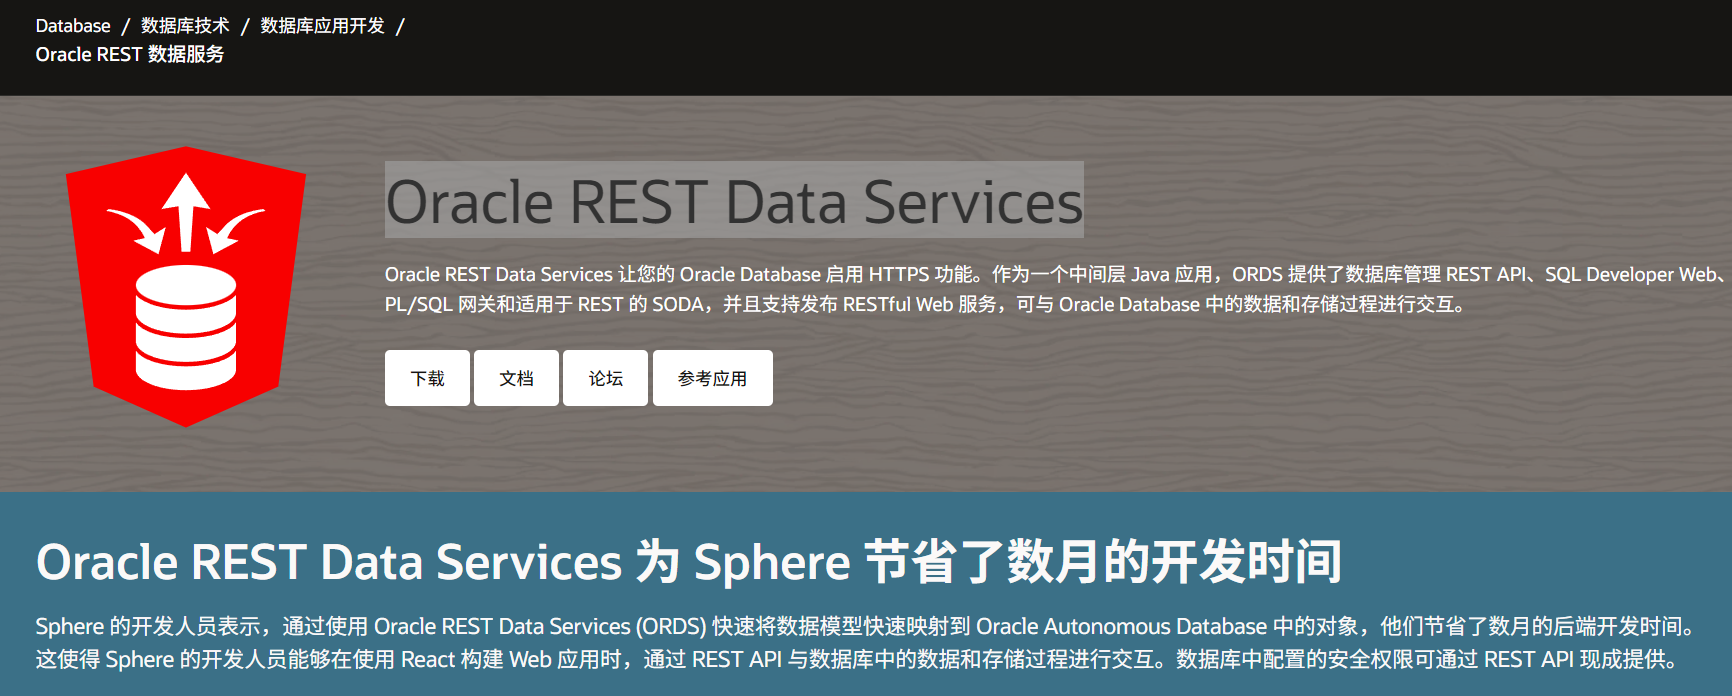Image resolution: width=1732 pixels, height=696 pixels.
Task: Click the 下载 download button
Action: [x=427, y=378]
